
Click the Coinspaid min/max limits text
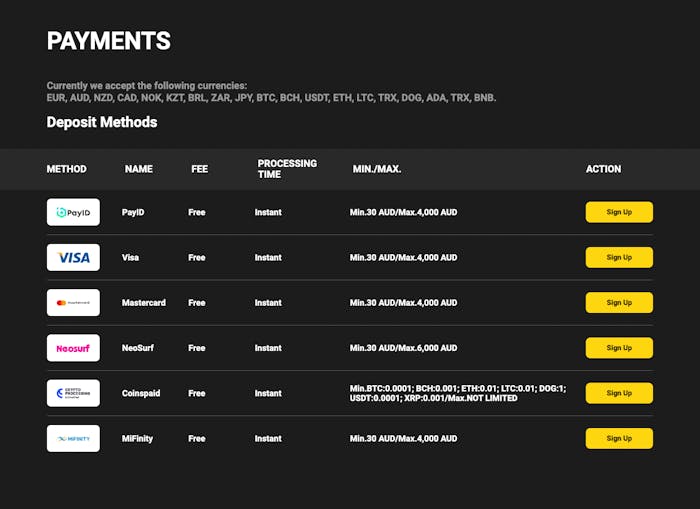pos(458,393)
